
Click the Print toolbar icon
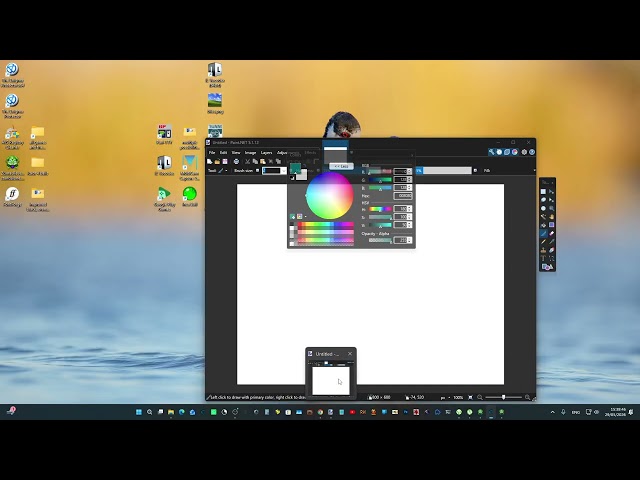pos(236,162)
